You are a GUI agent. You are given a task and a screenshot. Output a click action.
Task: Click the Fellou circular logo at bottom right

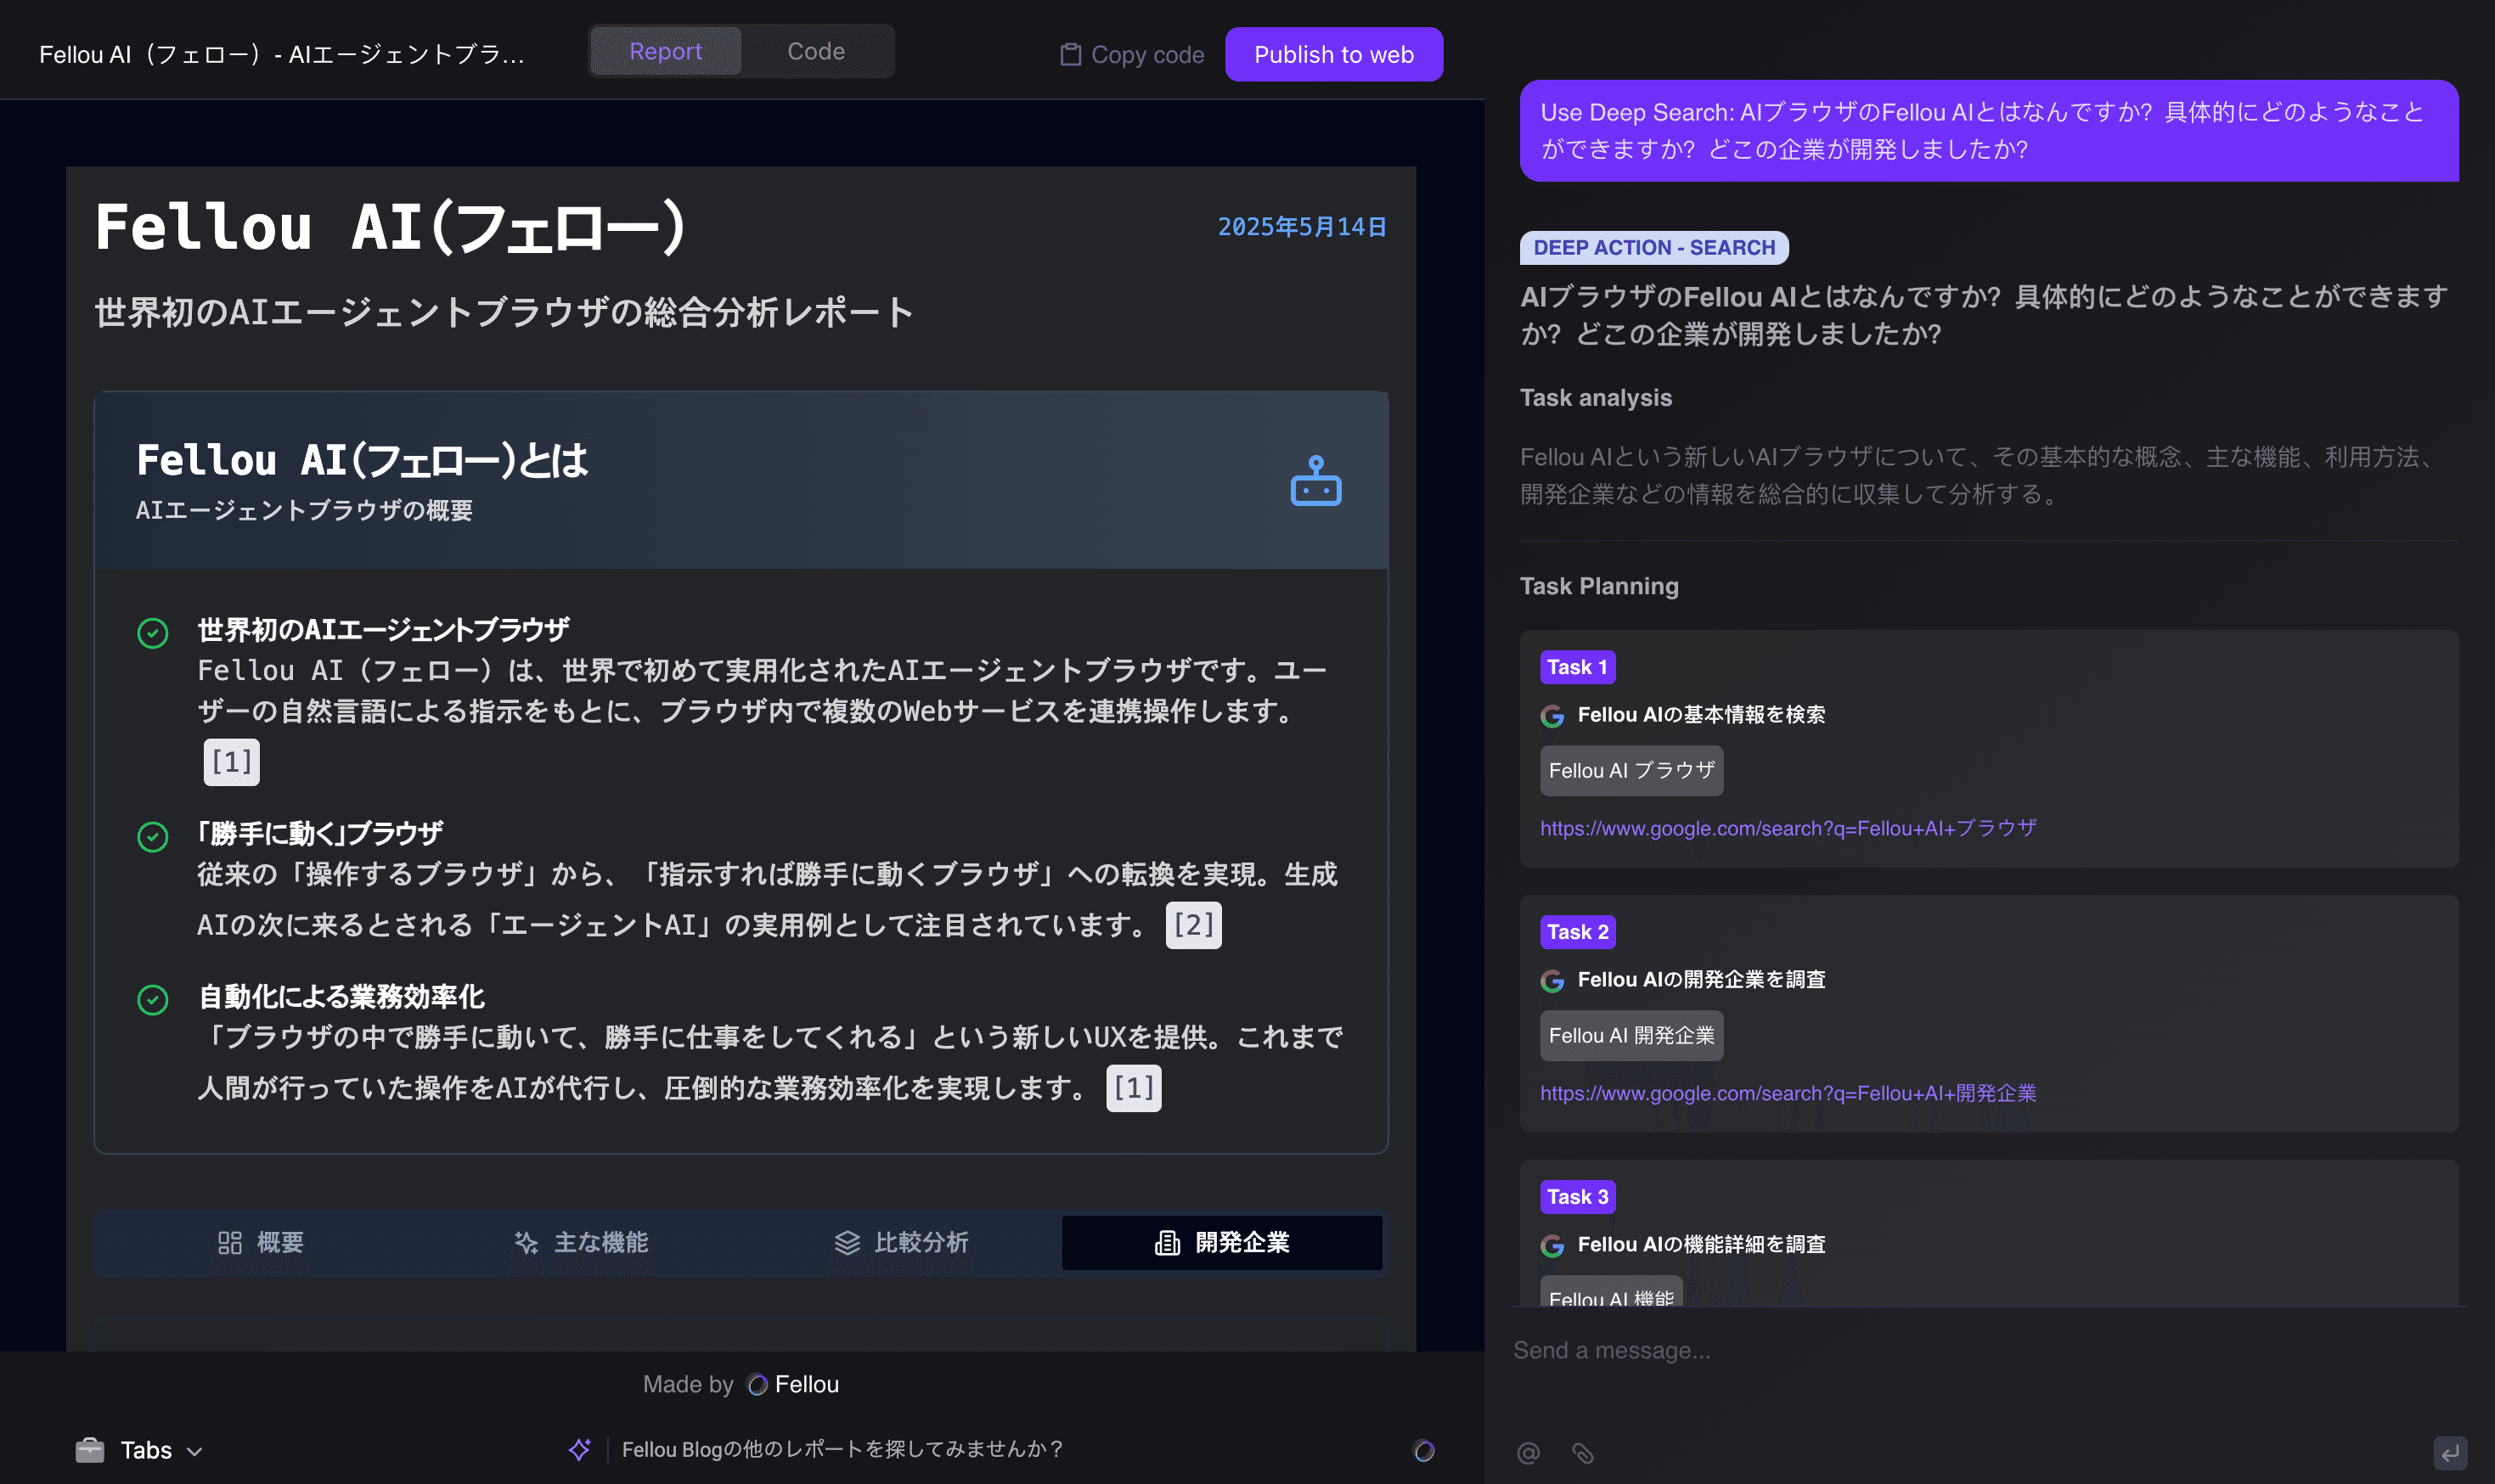1423,1450
